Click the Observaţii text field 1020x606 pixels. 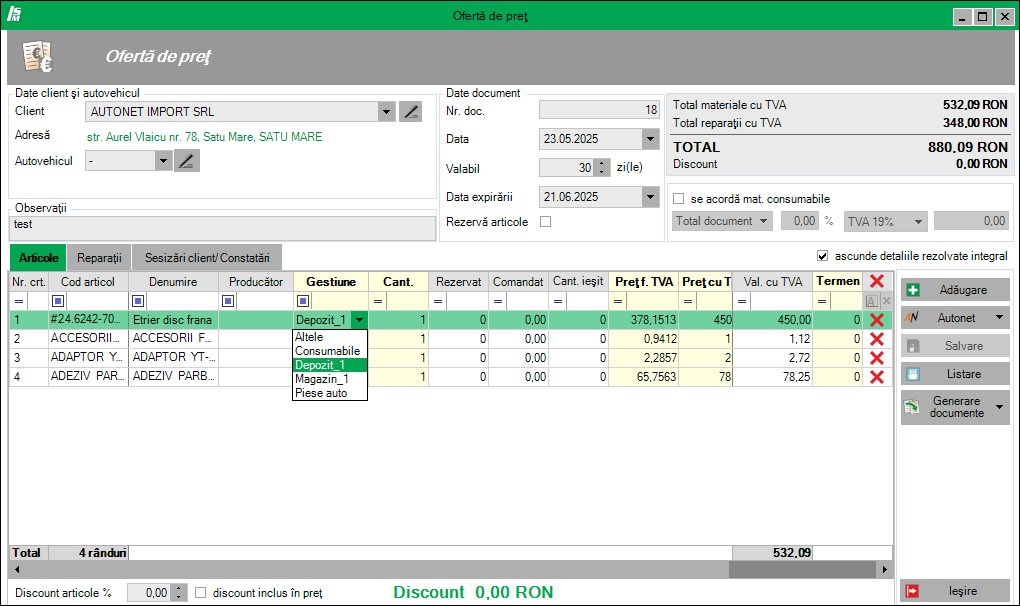(222, 228)
